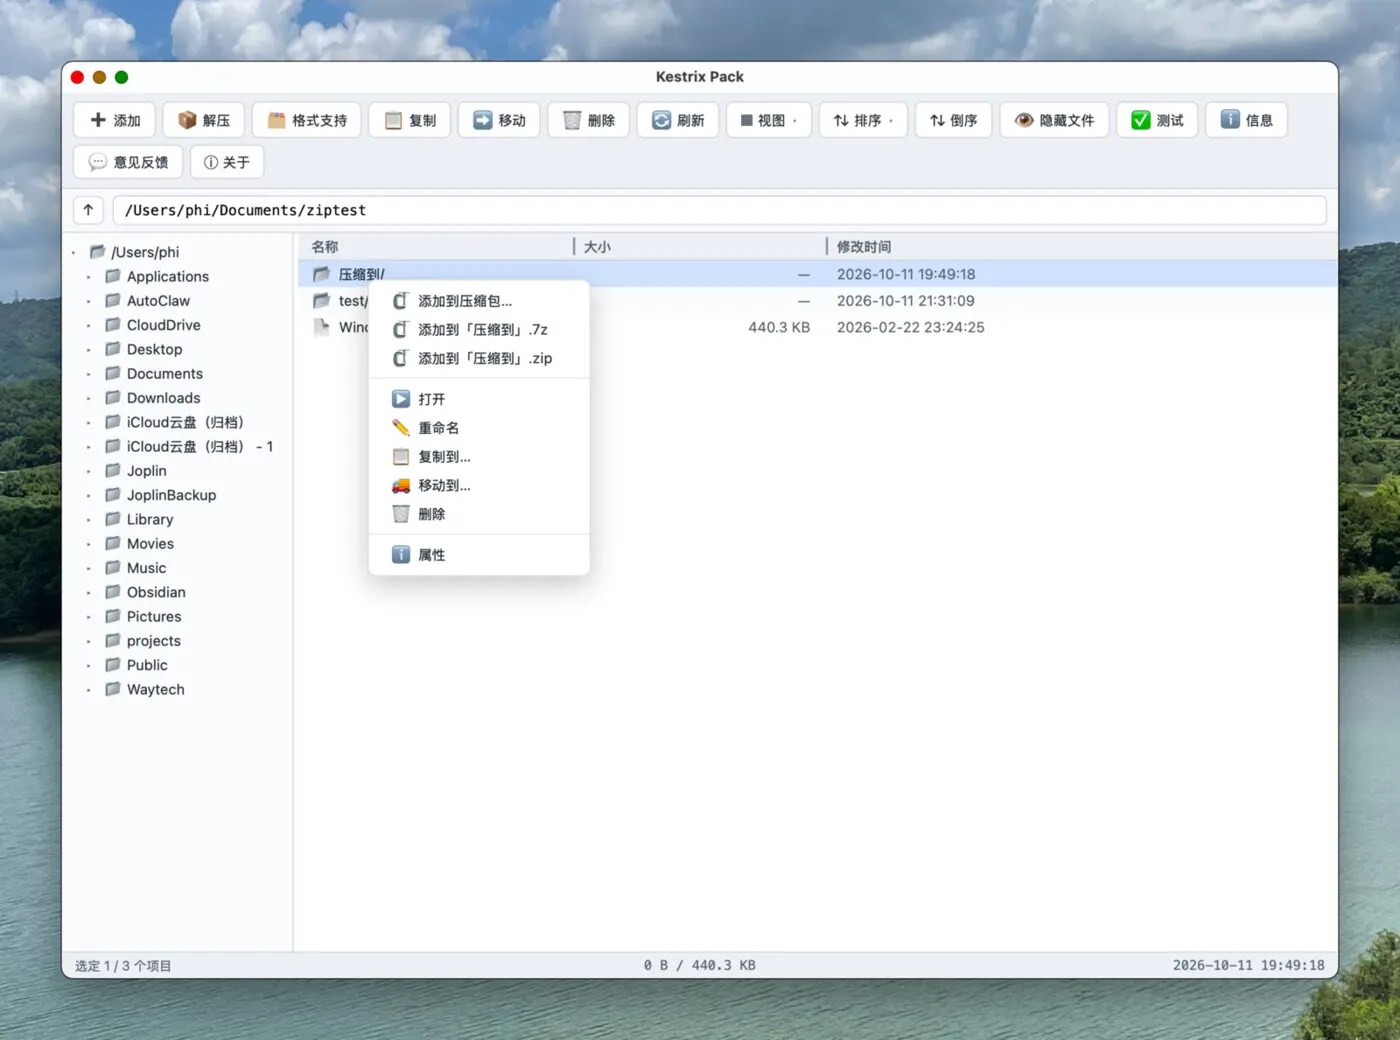Screen dimensions: 1400x1040
Task: Toggle 倒序 (reverse order) sorting
Action: pos(954,120)
